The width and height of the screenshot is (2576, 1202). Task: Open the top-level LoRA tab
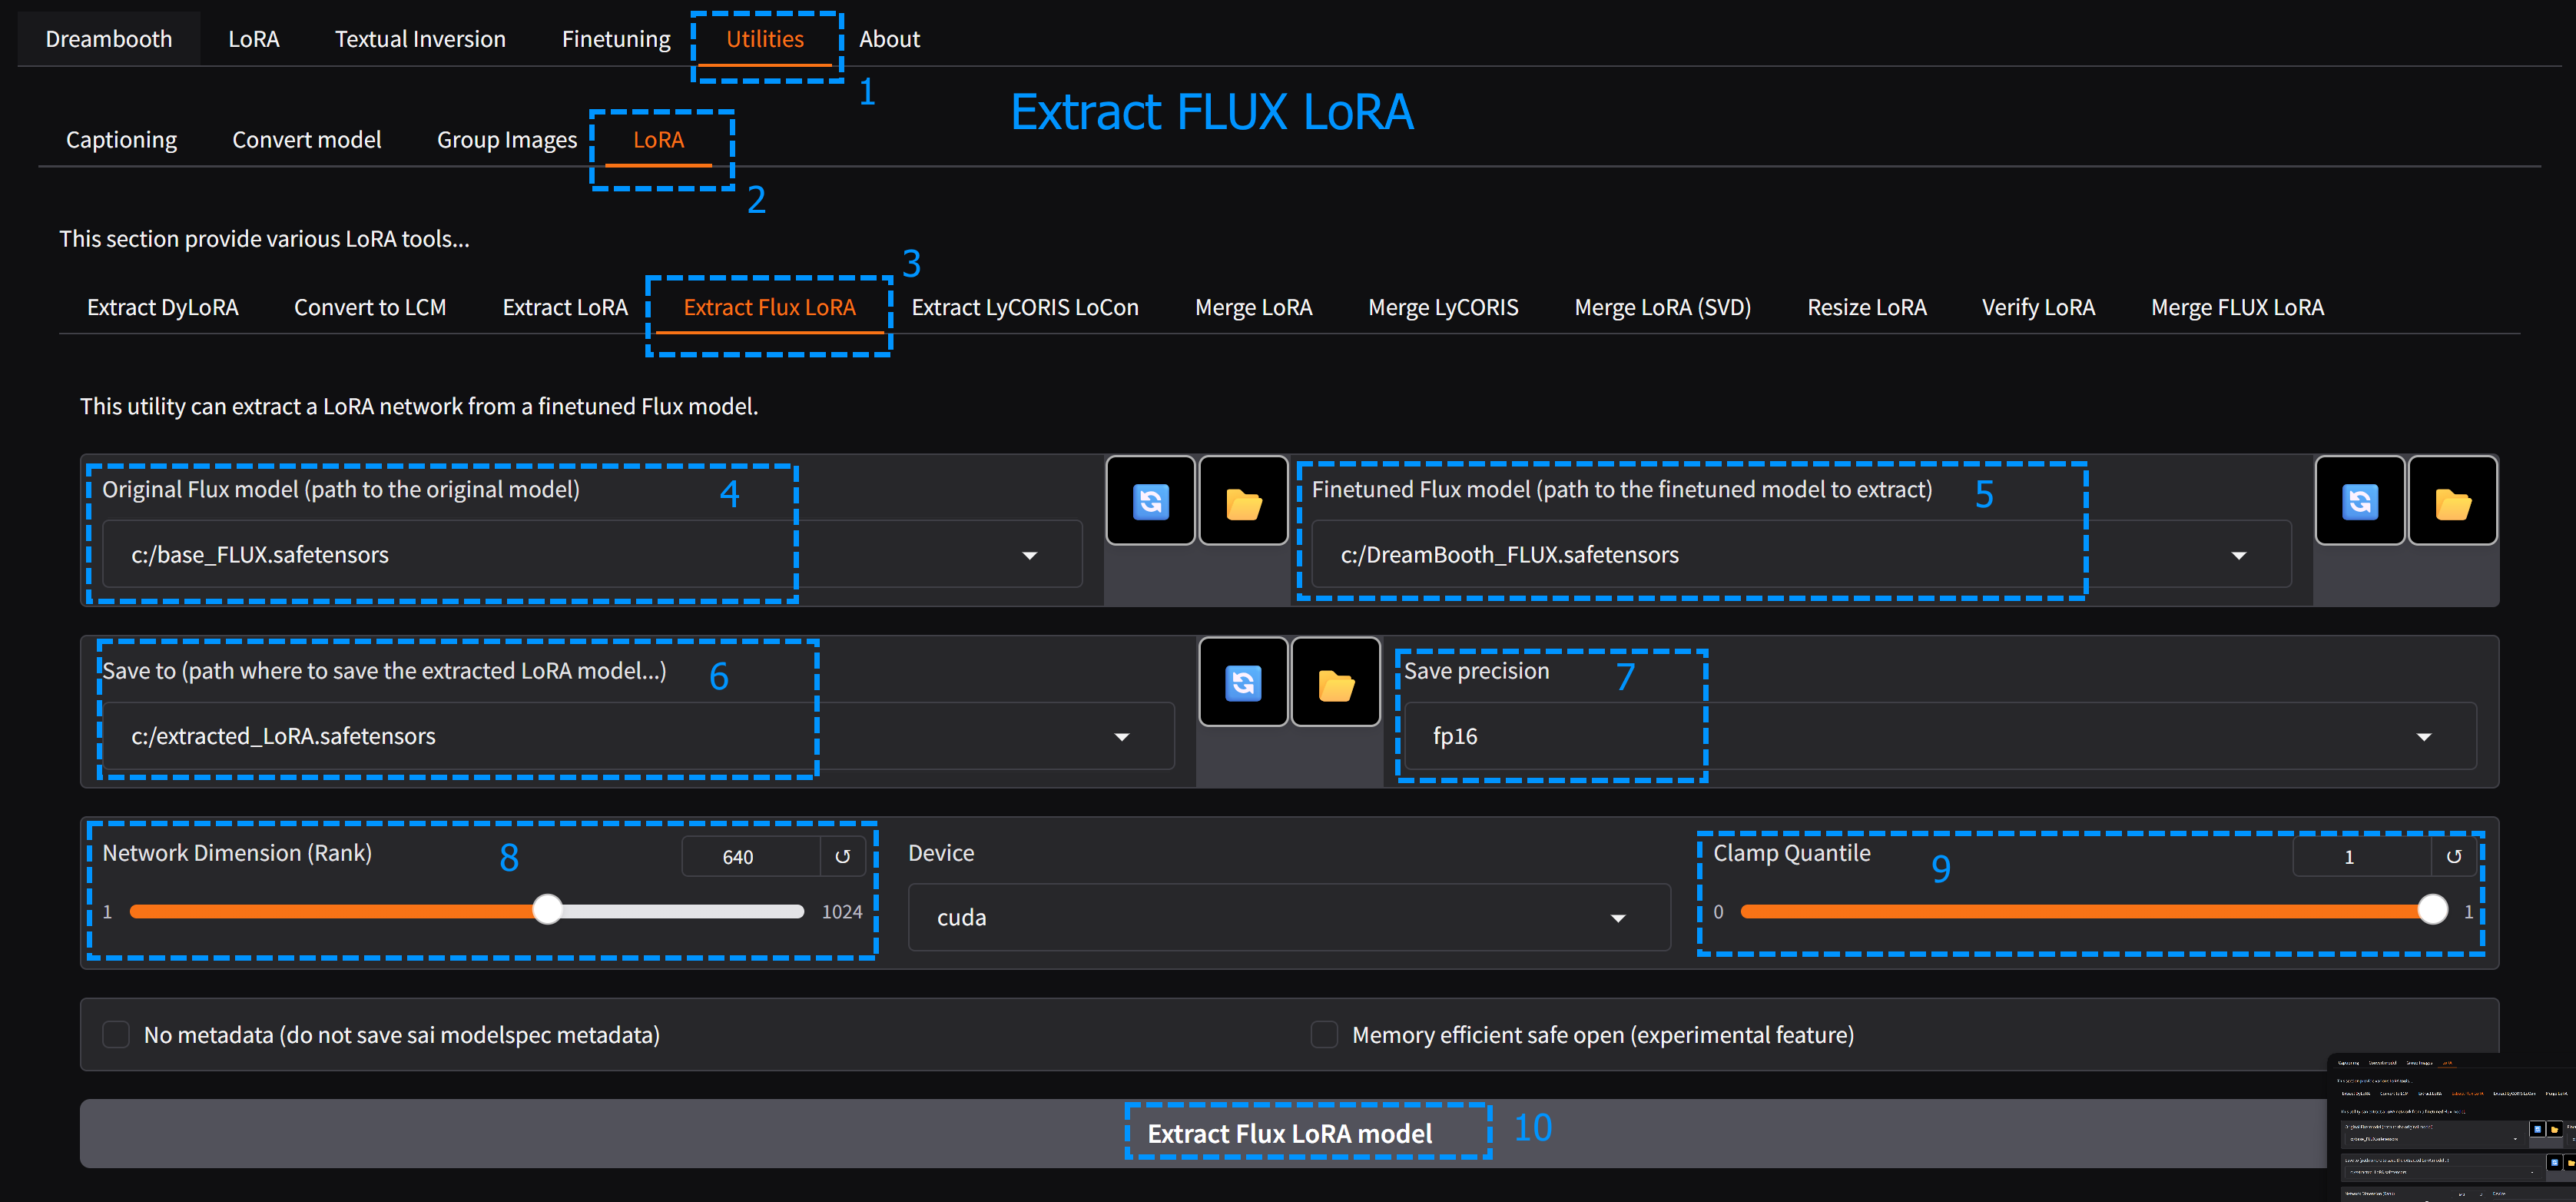(x=254, y=39)
